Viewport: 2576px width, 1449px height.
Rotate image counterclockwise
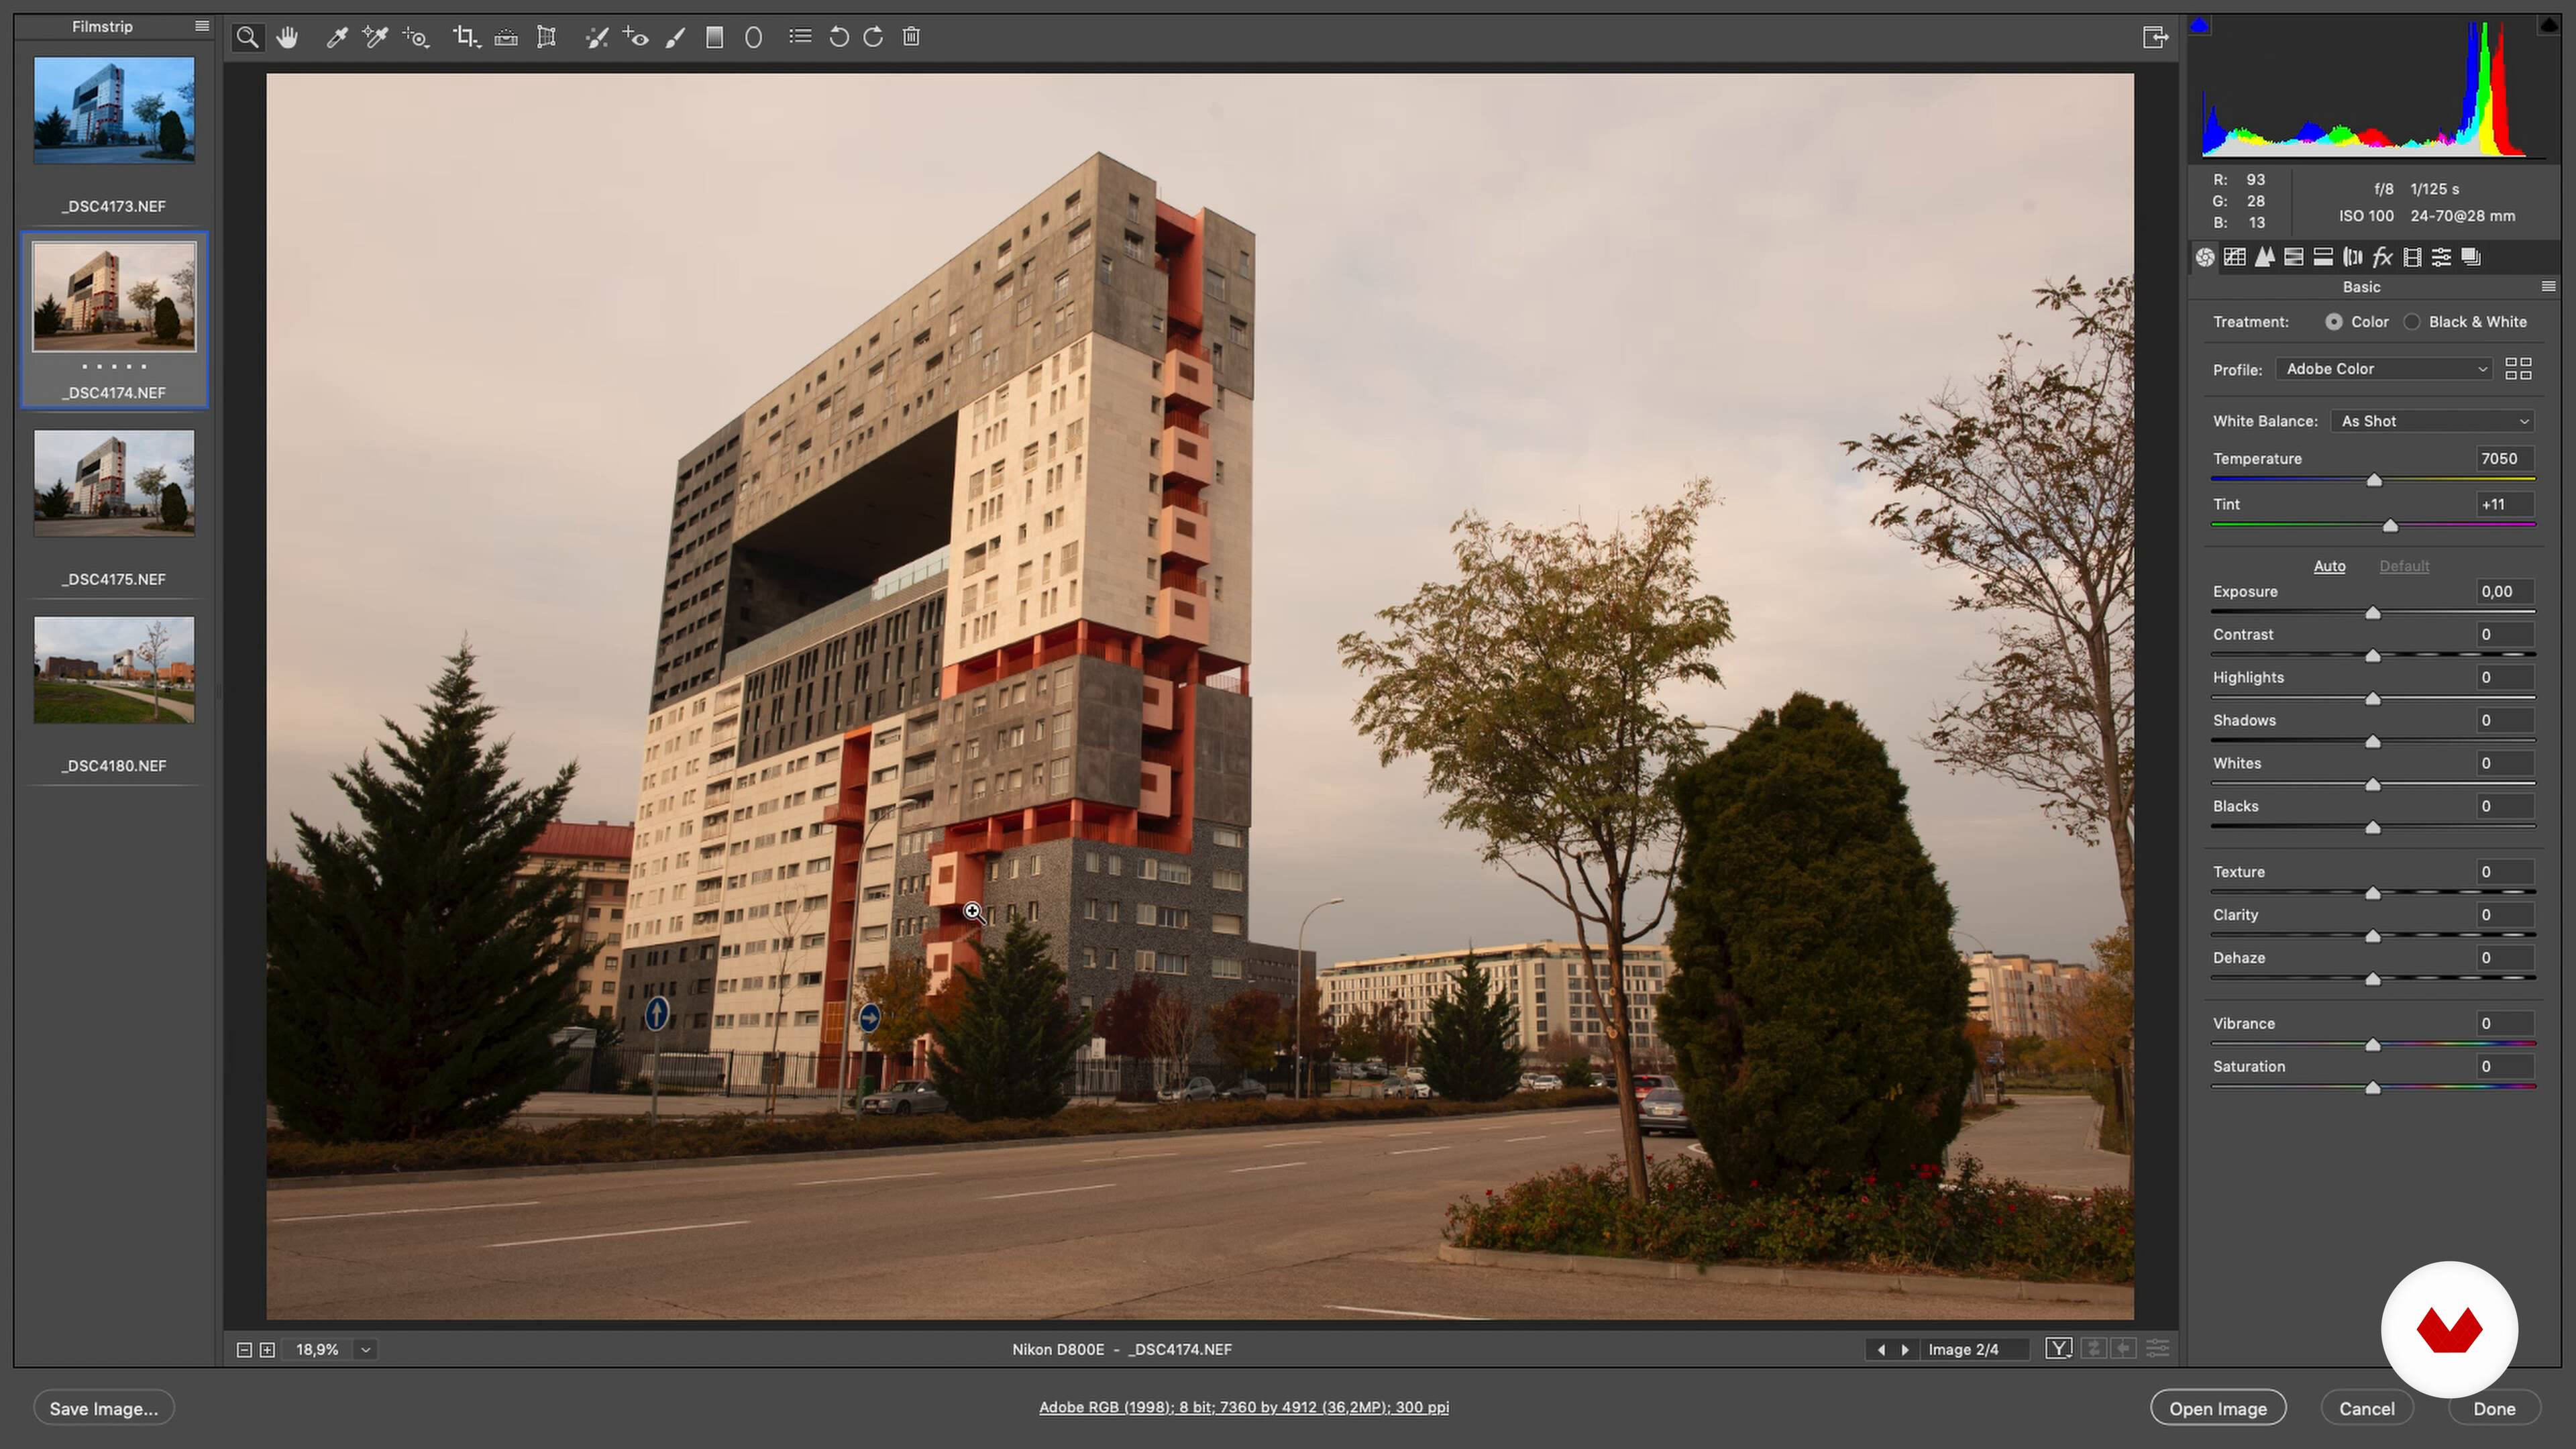click(x=839, y=37)
